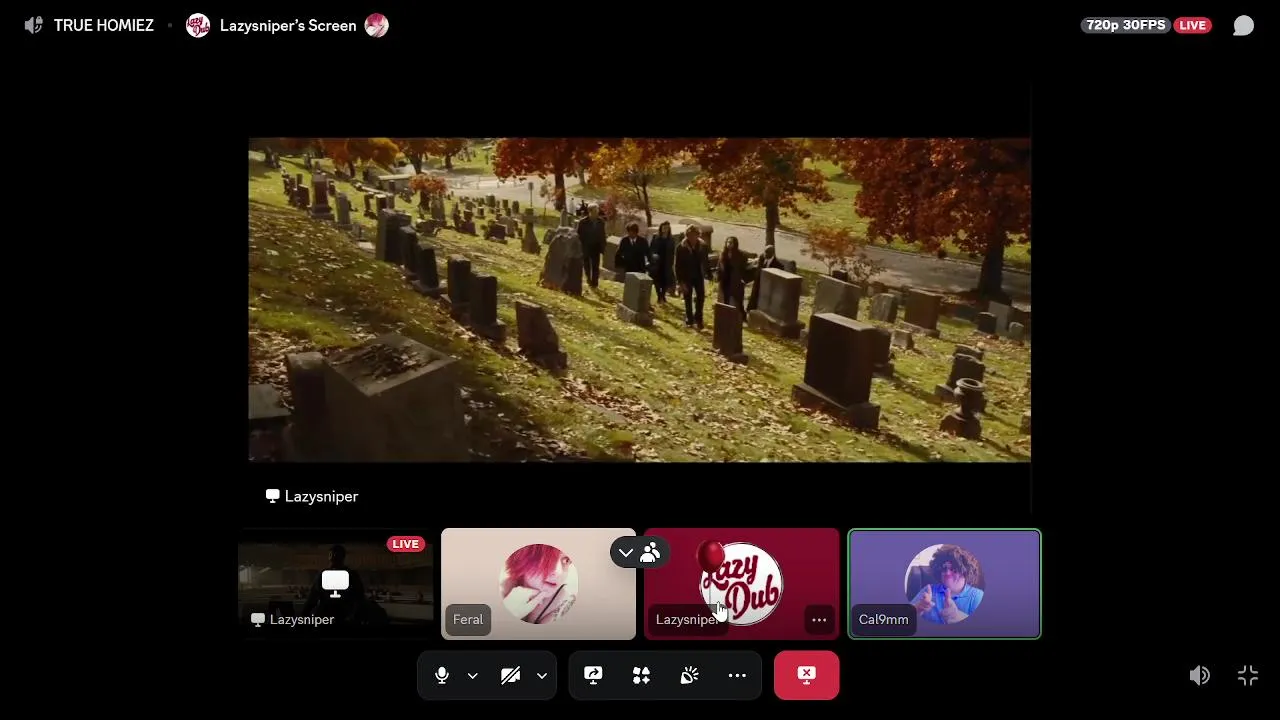The width and height of the screenshot is (1280, 720).
Task: Click the 720p 30FPS quality indicator
Action: coord(1126,25)
